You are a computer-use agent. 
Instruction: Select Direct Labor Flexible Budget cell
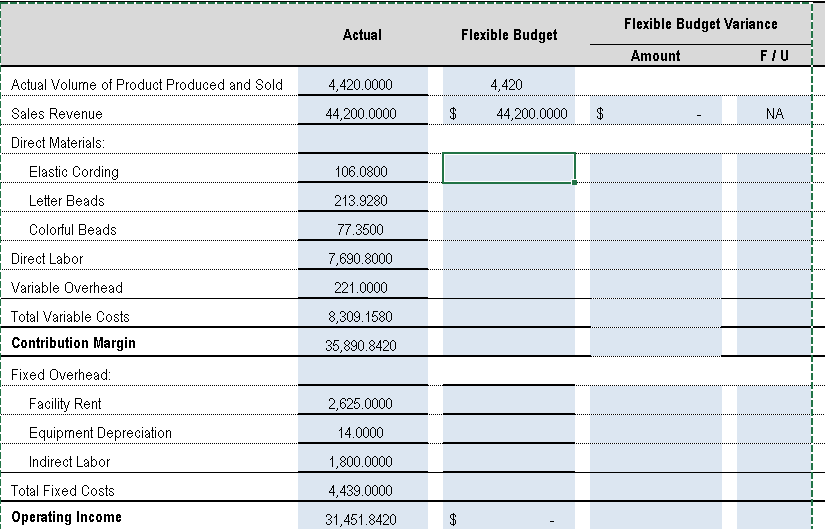point(509,255)
